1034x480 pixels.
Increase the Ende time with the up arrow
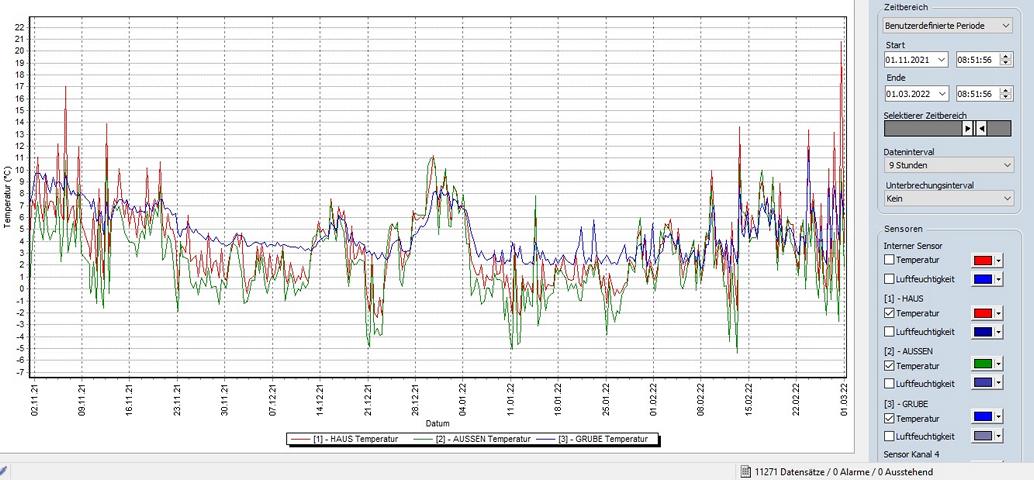tap(1005, 91)
